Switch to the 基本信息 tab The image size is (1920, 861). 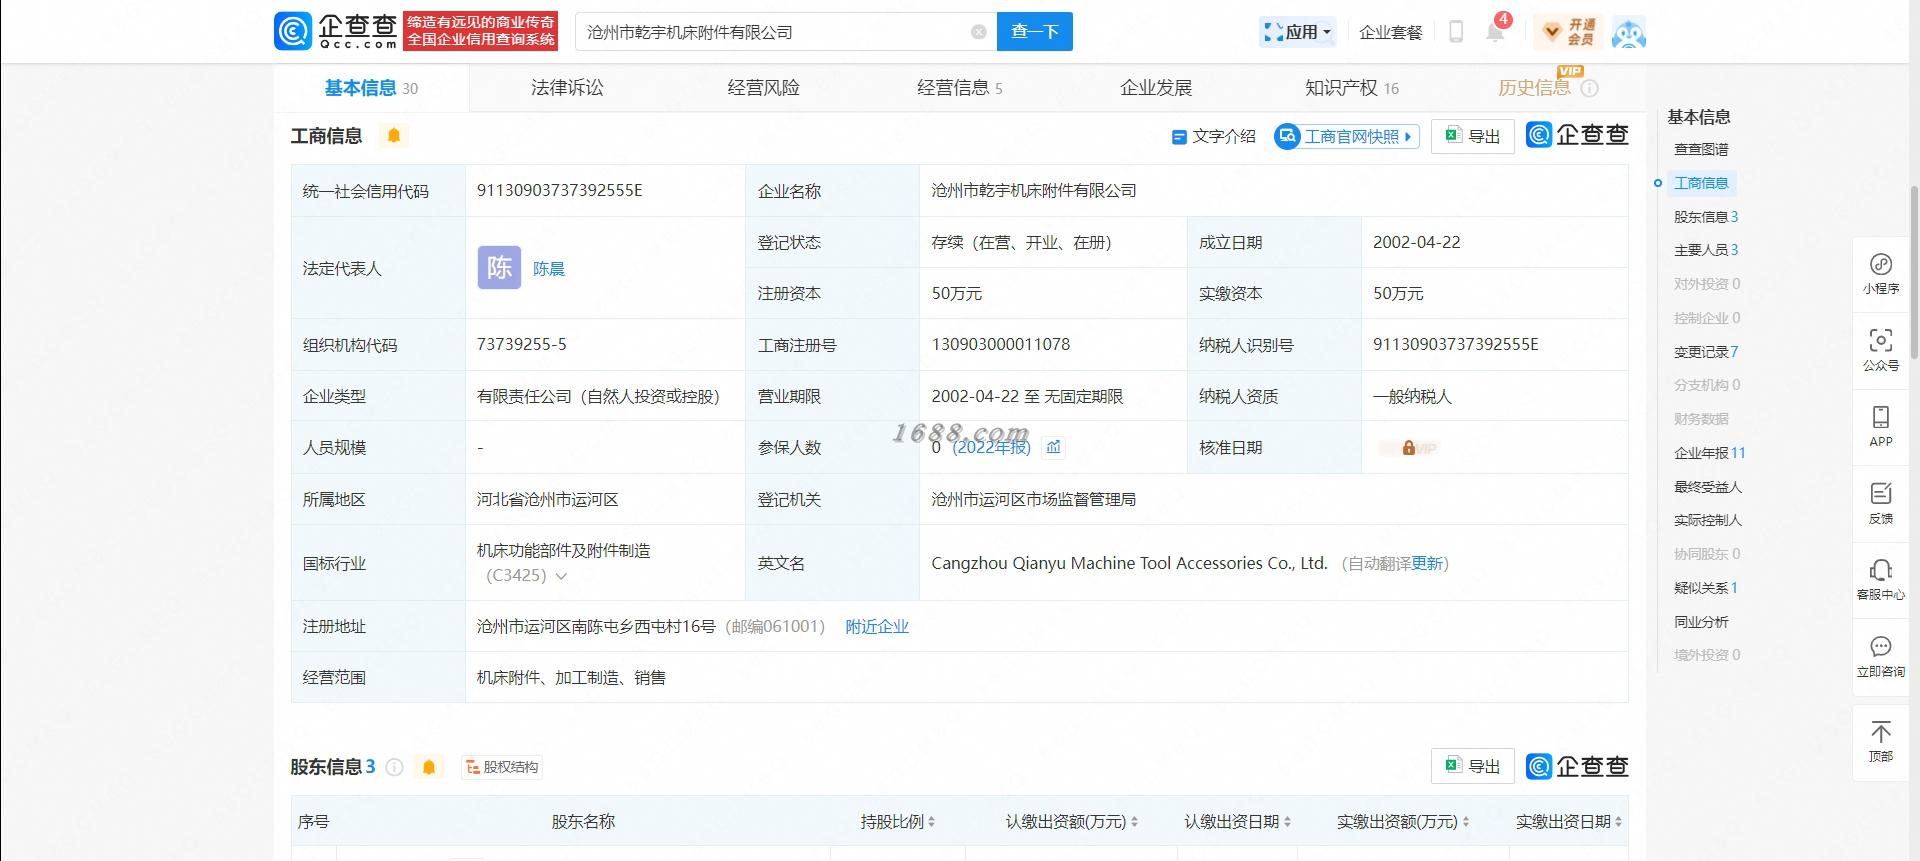point(371,88)
